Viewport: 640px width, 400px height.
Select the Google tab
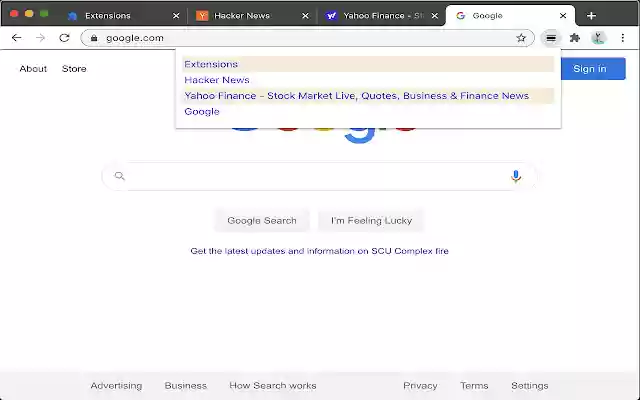coord(510,16)
